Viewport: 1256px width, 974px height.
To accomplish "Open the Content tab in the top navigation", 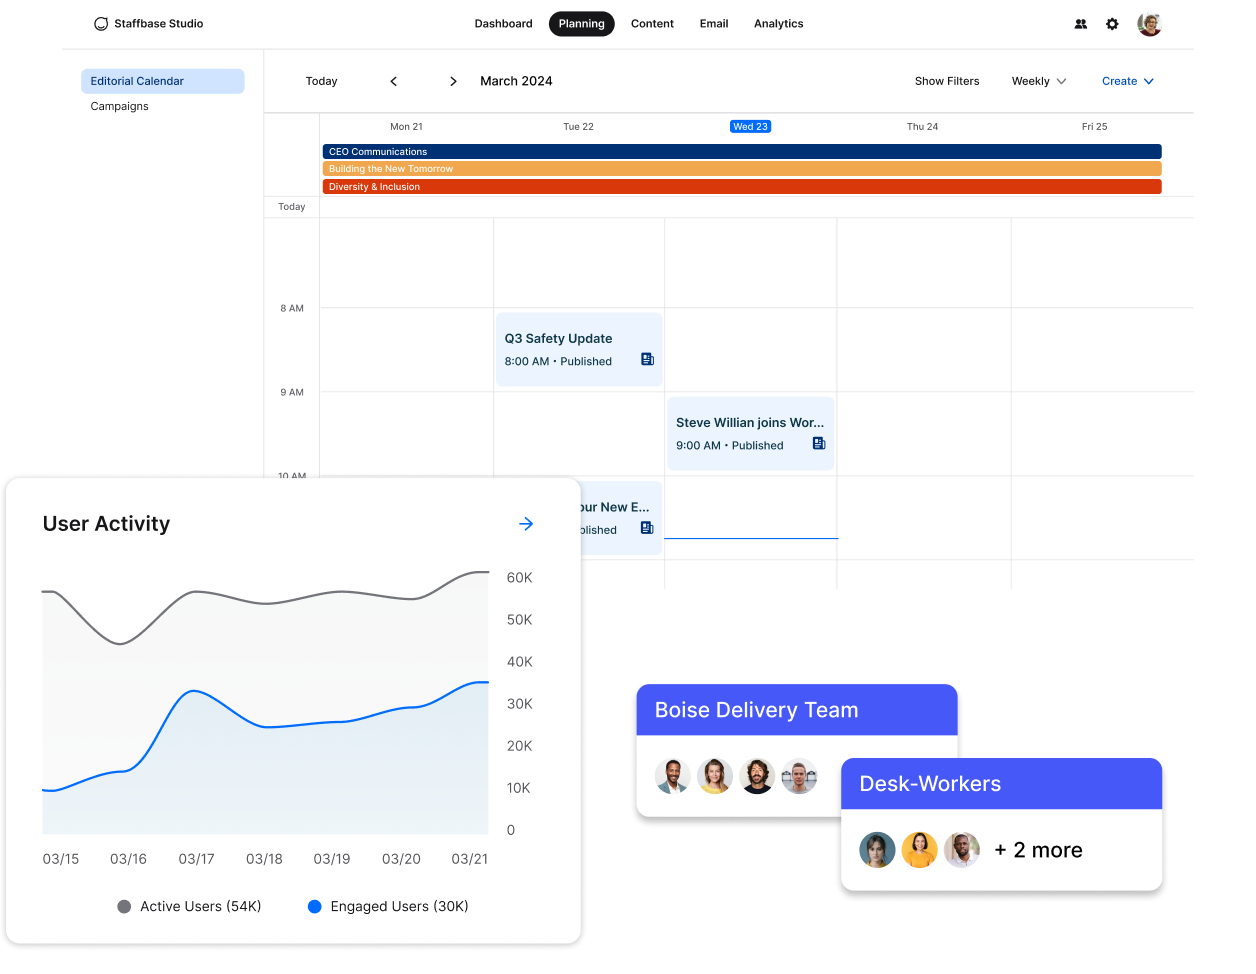I will (x=652, y=23).
